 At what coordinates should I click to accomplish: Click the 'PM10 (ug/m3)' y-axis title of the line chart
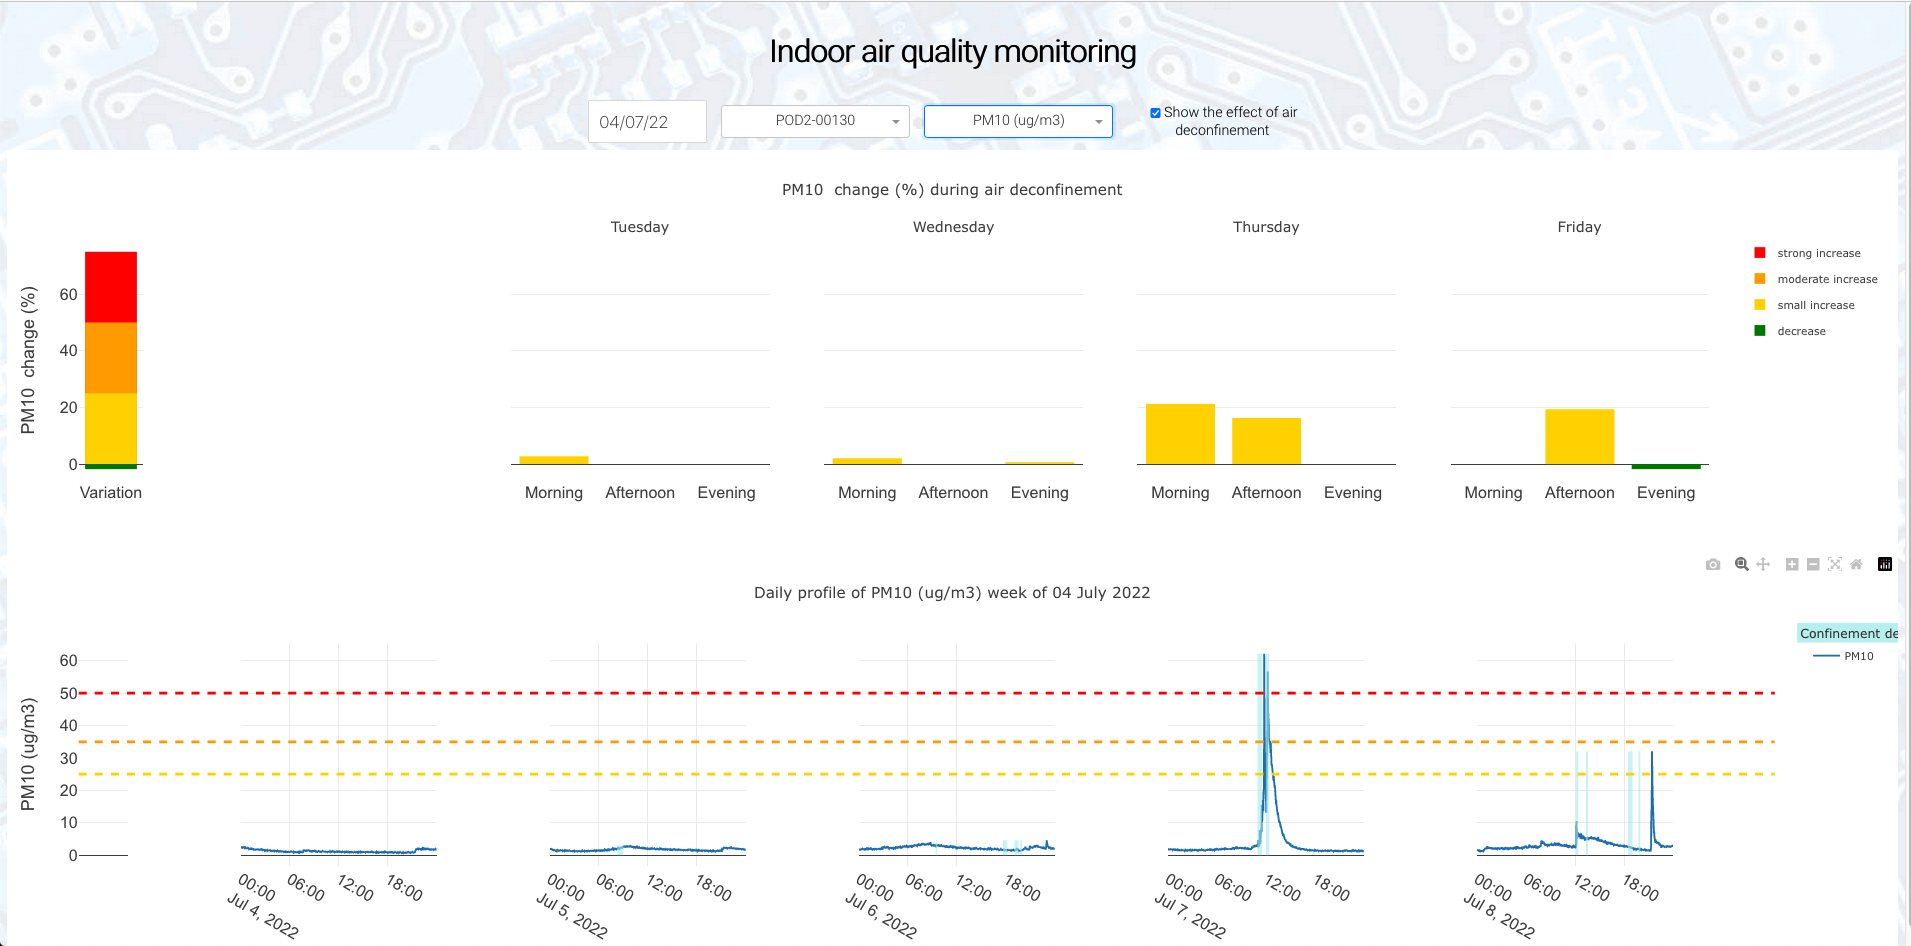(28, 754)
